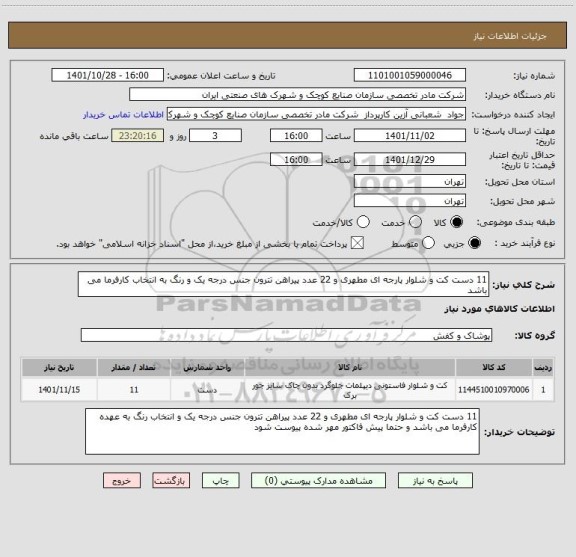Click the کد کالا column header
This screenshot has width=576, height=557.
click(494, 367)
